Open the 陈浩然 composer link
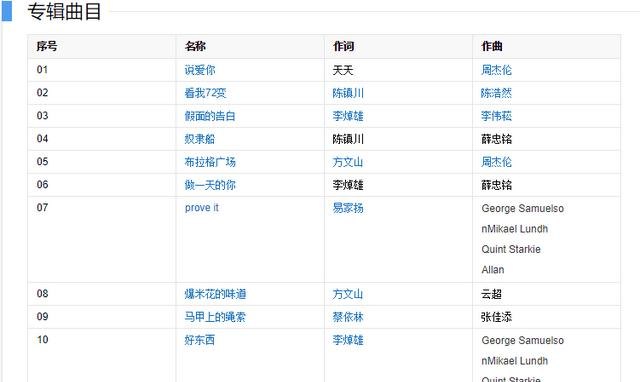Viewport: 640px width, 382px height. click(496, 93)
